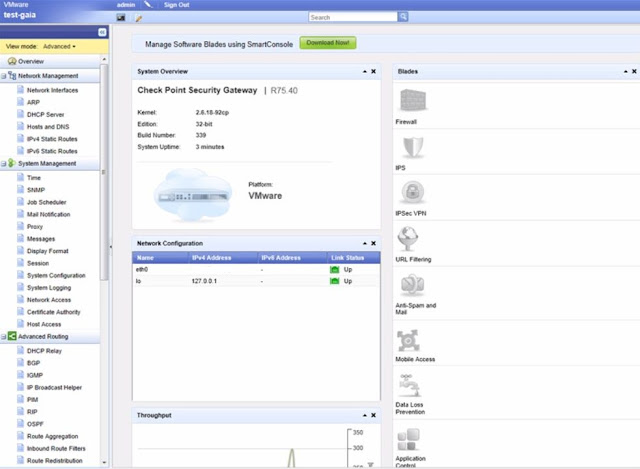This screenshot has width=640, height=469.
Task: Click the lo link status icon
Action: coord(334,281)
